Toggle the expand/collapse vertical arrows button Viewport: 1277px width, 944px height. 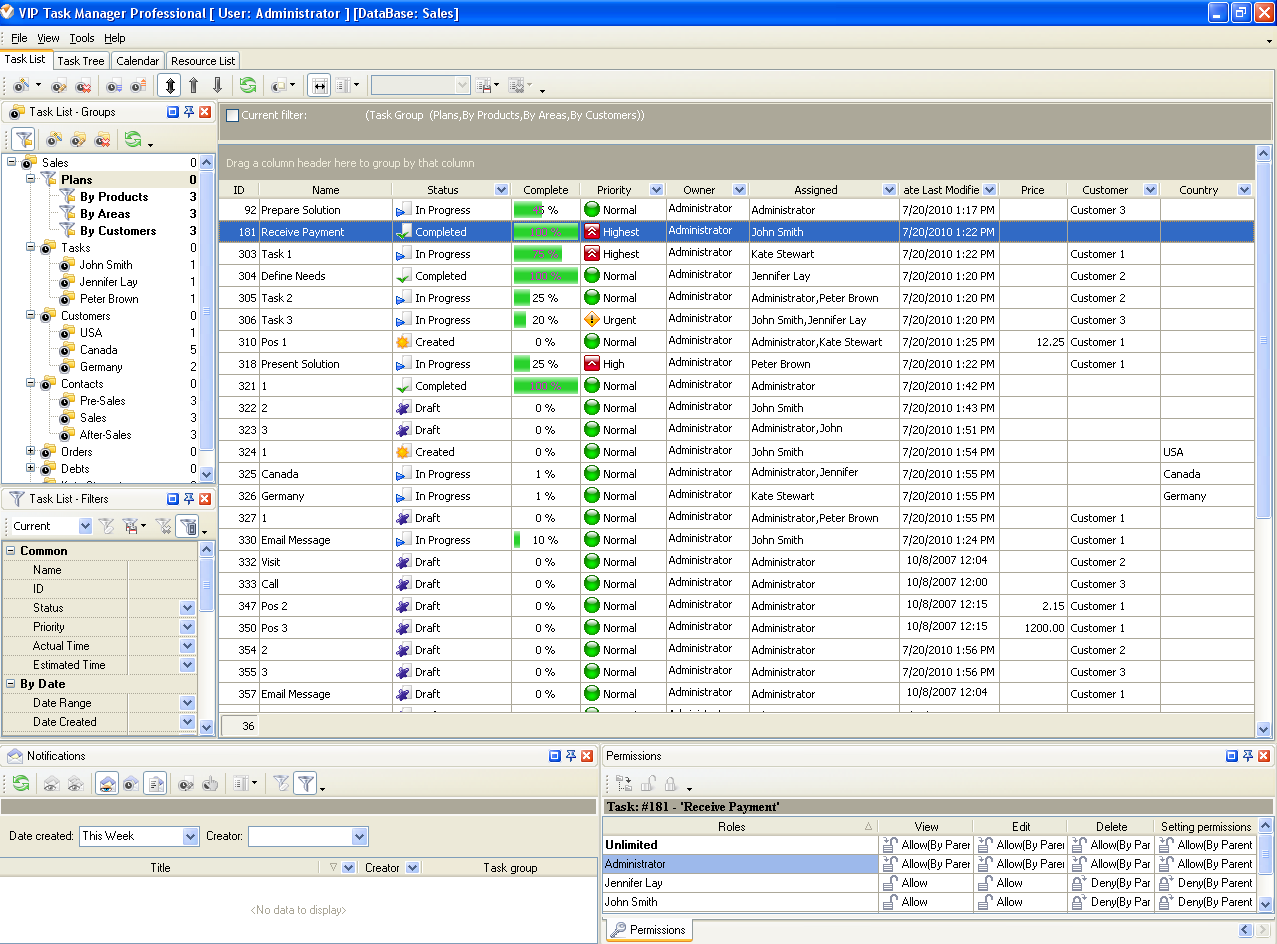click(x=169, y=86)
